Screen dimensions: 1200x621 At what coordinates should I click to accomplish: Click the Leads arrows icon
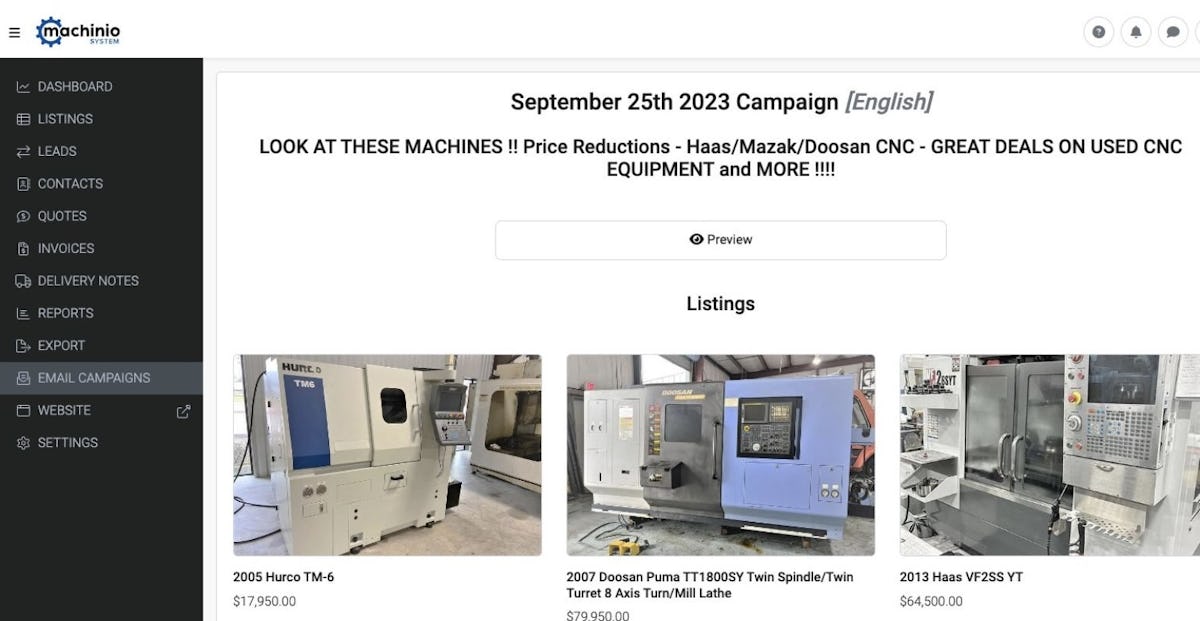coord(23,152)
